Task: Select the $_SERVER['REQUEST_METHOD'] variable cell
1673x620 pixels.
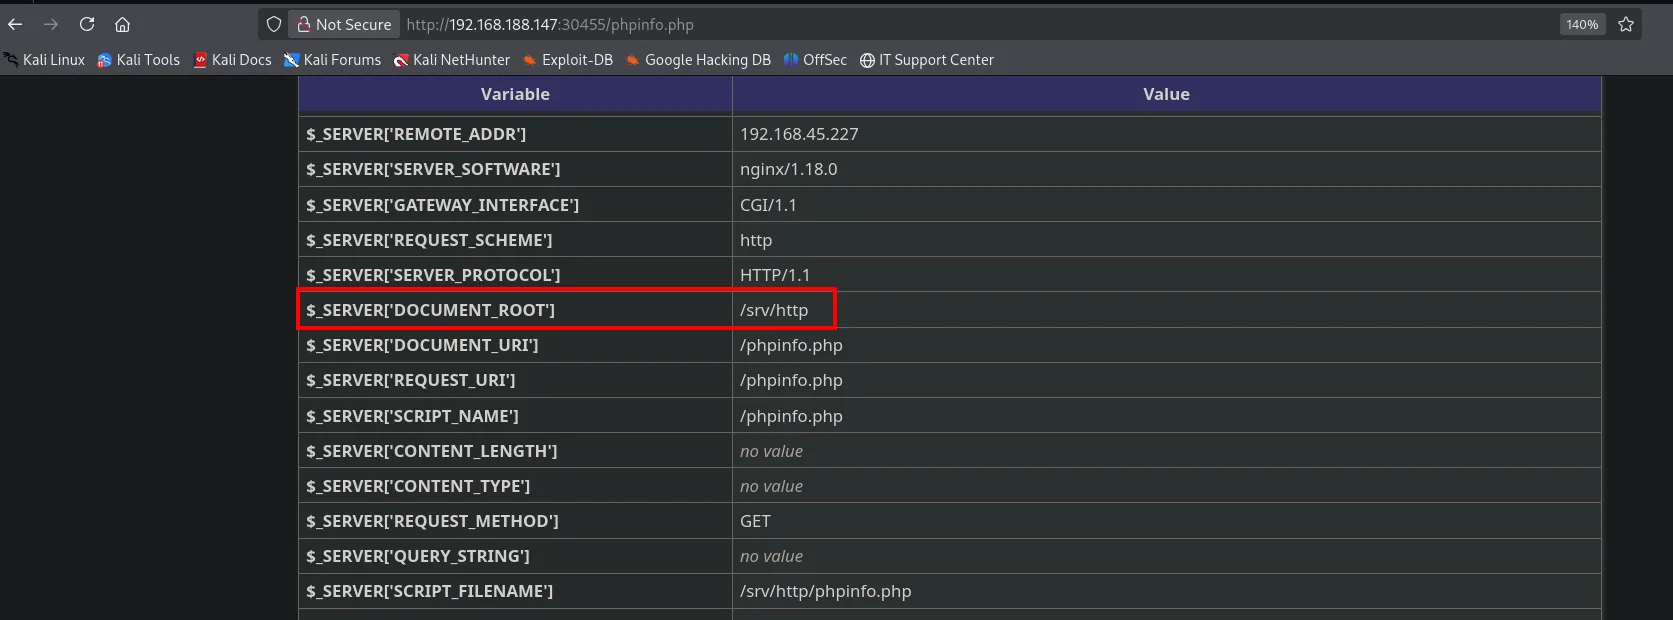Action: [515, 521]
